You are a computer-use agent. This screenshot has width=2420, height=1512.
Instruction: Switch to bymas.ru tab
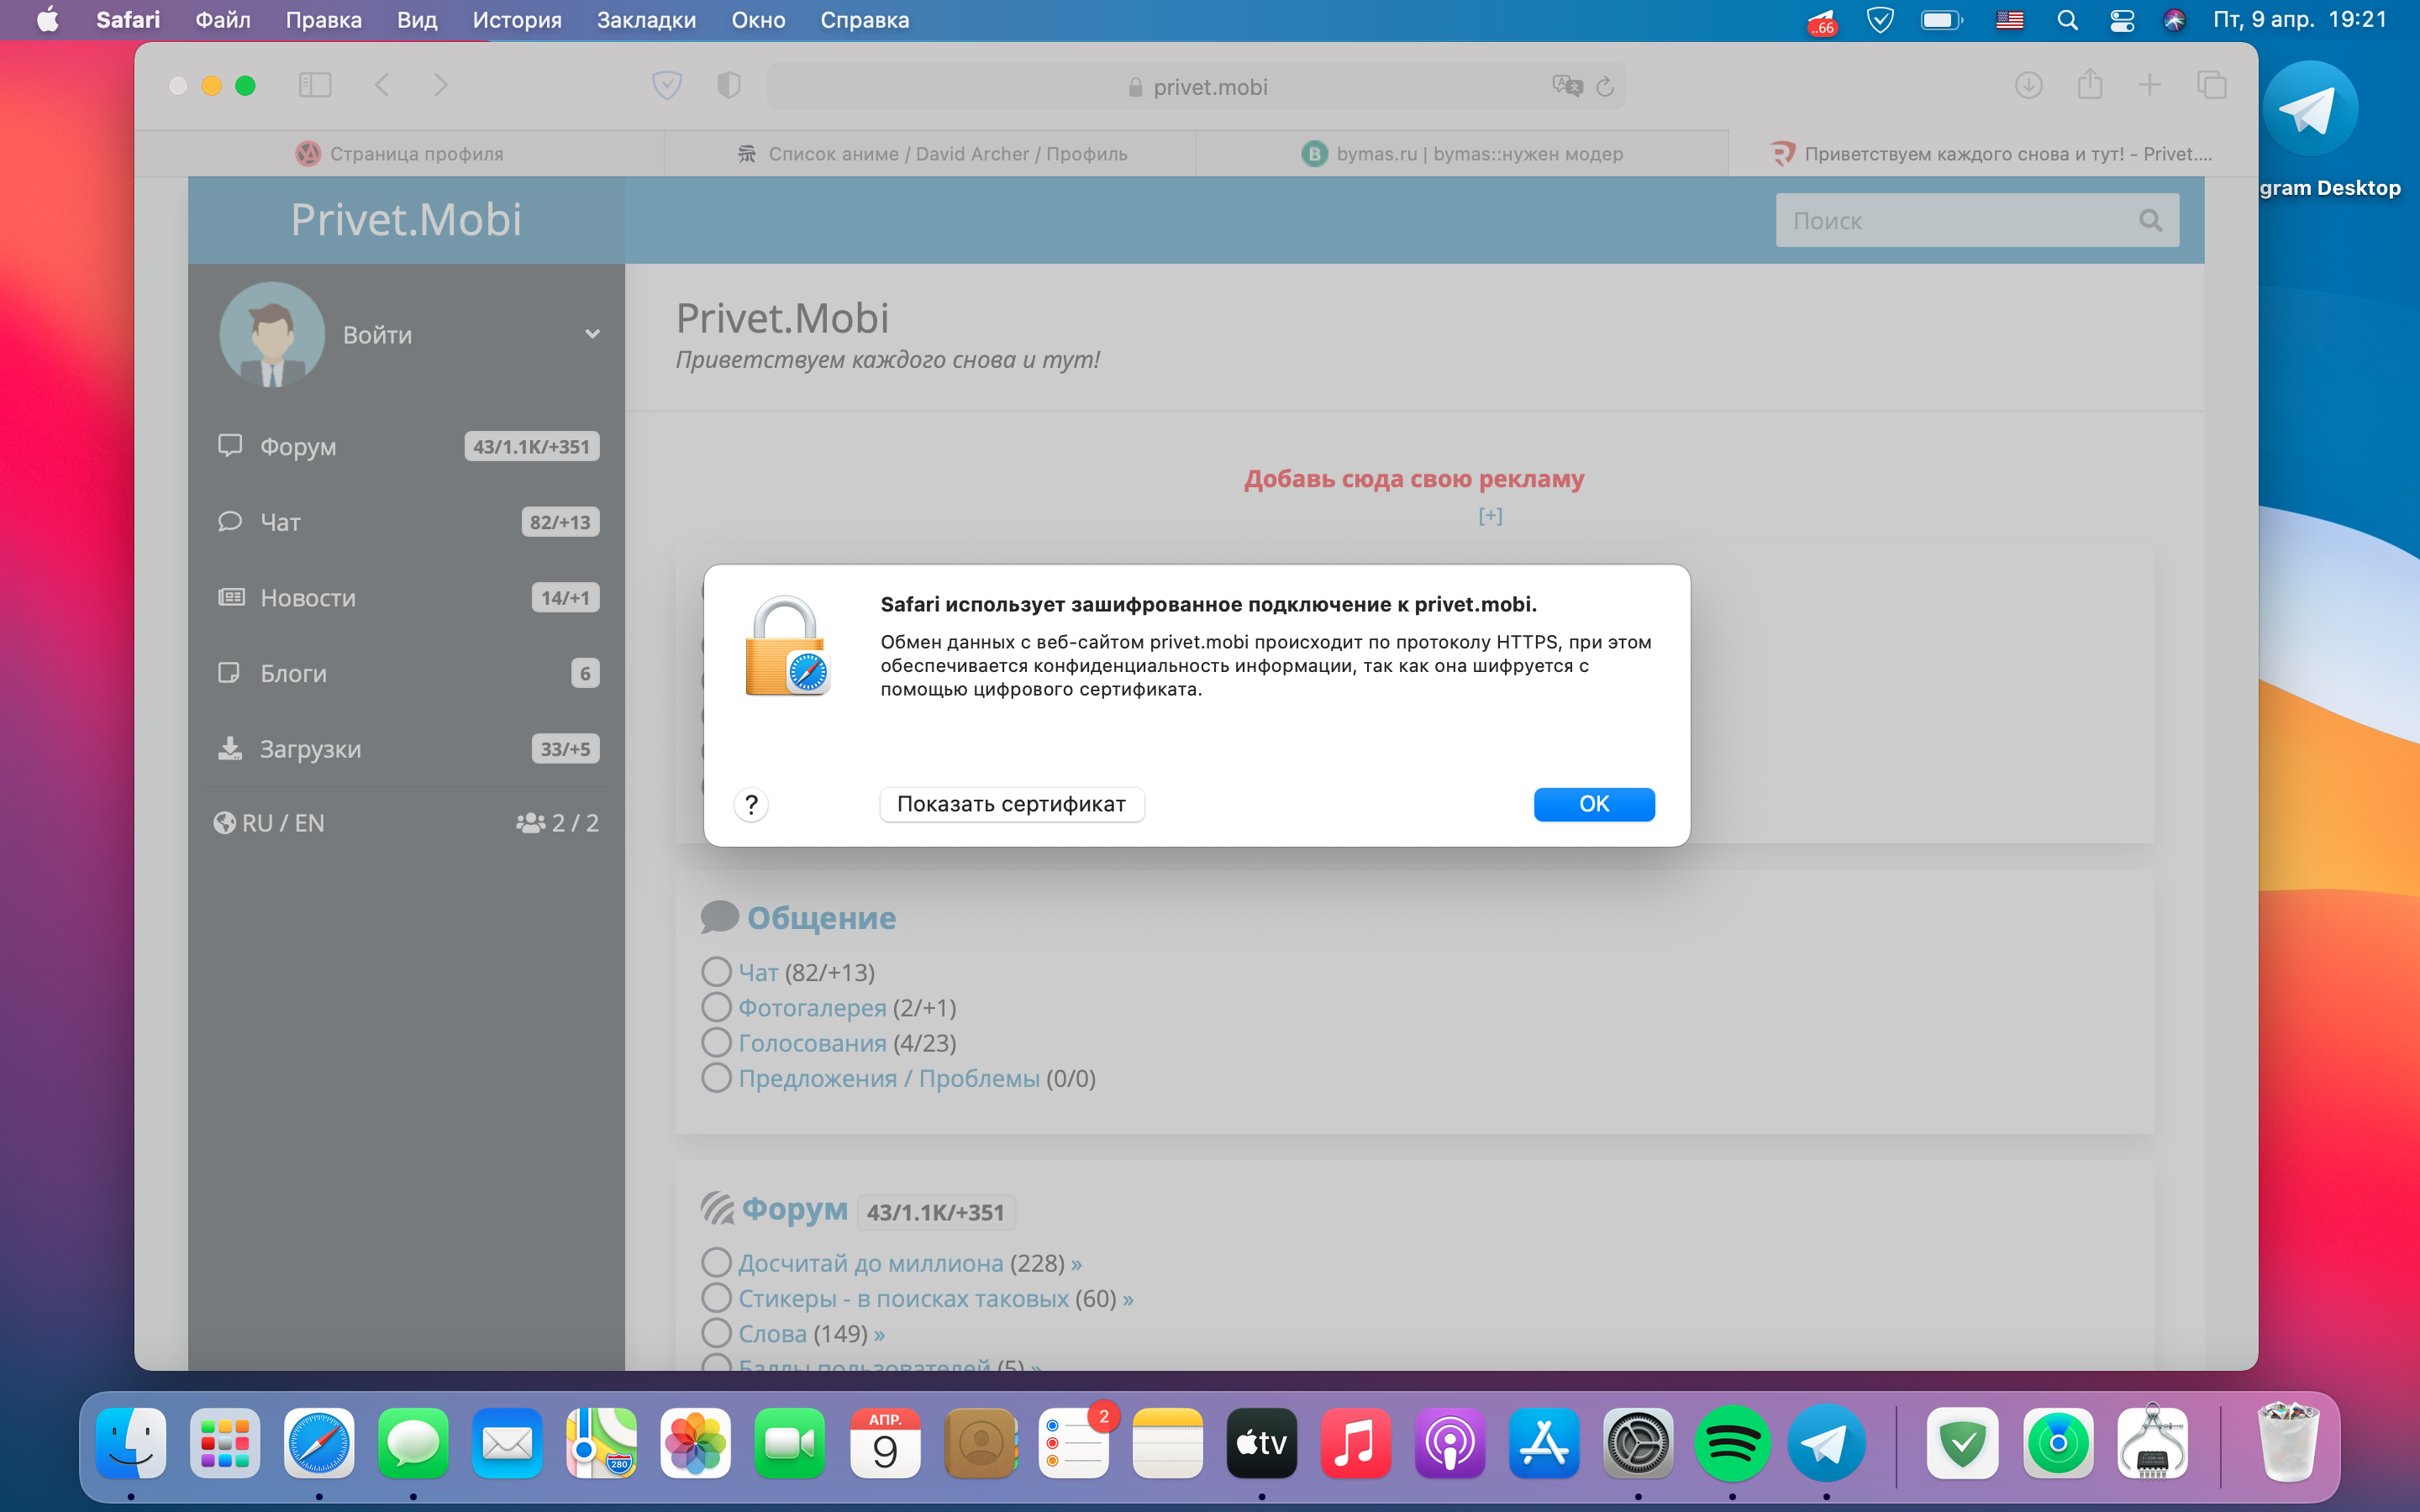[1461, 154]
